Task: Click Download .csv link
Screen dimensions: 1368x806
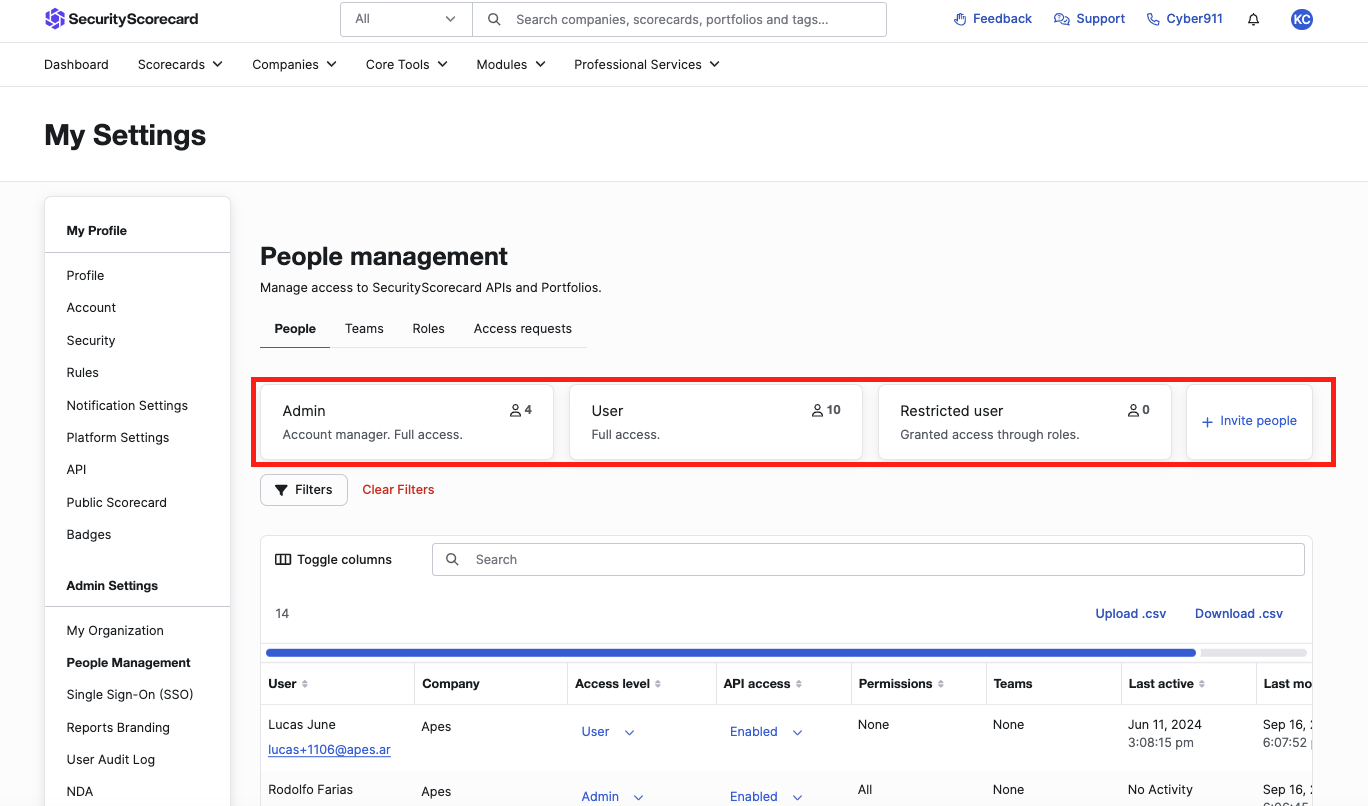Action: [x=1239, y=614]
